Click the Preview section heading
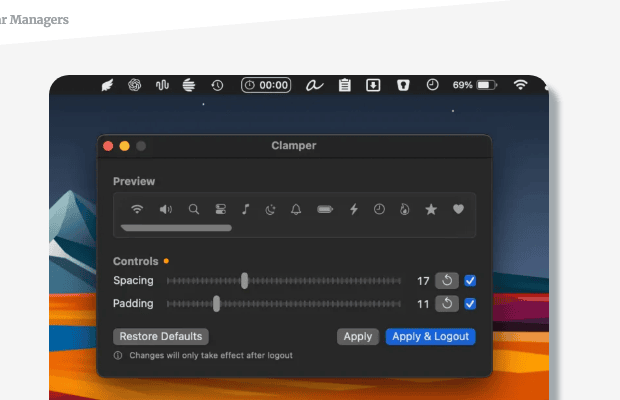Image resolution: width=620 pixels, height=400 pixels. pyautogui.click(x=134, y=181)
